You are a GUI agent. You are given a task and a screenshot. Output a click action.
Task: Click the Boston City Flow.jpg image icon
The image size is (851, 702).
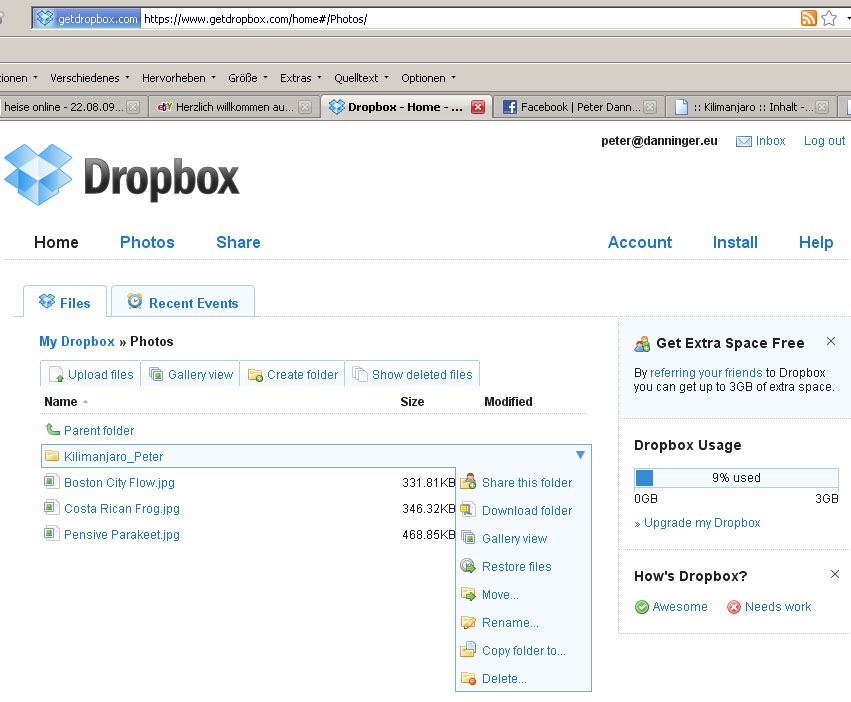52,482
